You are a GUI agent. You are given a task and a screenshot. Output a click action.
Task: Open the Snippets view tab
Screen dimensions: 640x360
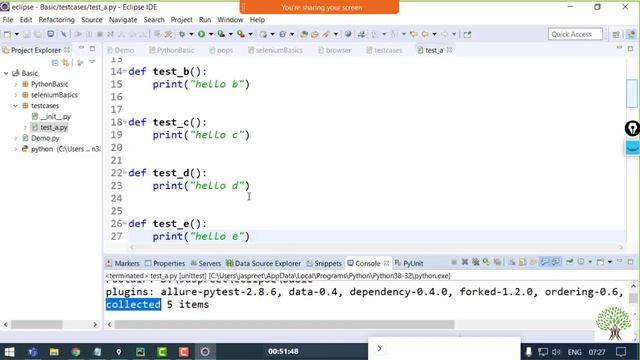324,263
